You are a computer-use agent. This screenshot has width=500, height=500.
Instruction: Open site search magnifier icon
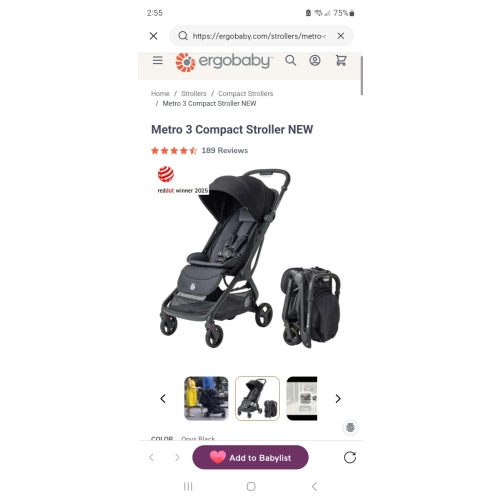(x=290, y=60)
